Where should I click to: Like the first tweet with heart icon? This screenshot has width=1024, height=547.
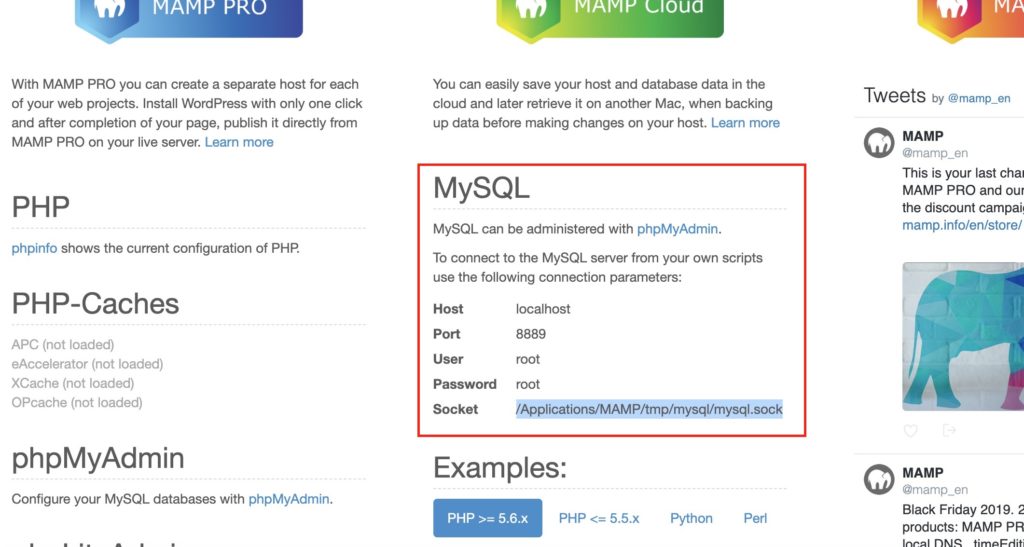coord(910,430)
